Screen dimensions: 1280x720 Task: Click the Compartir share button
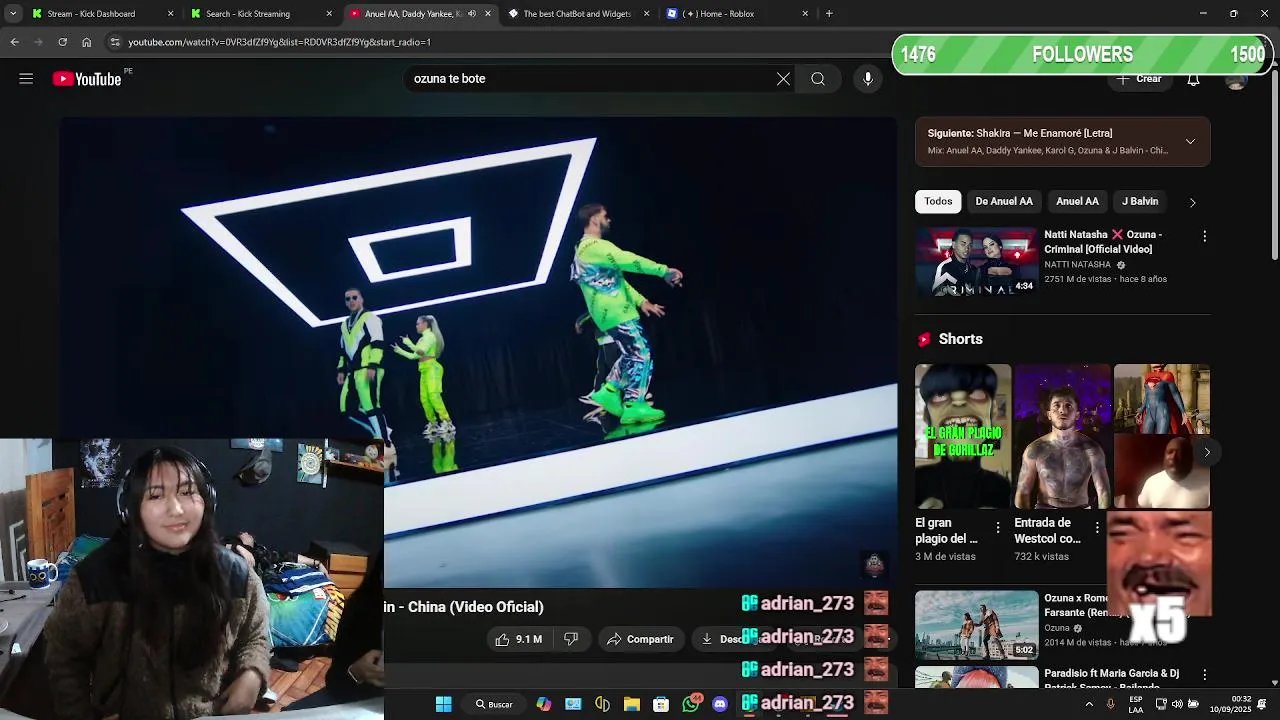[640, 639]
